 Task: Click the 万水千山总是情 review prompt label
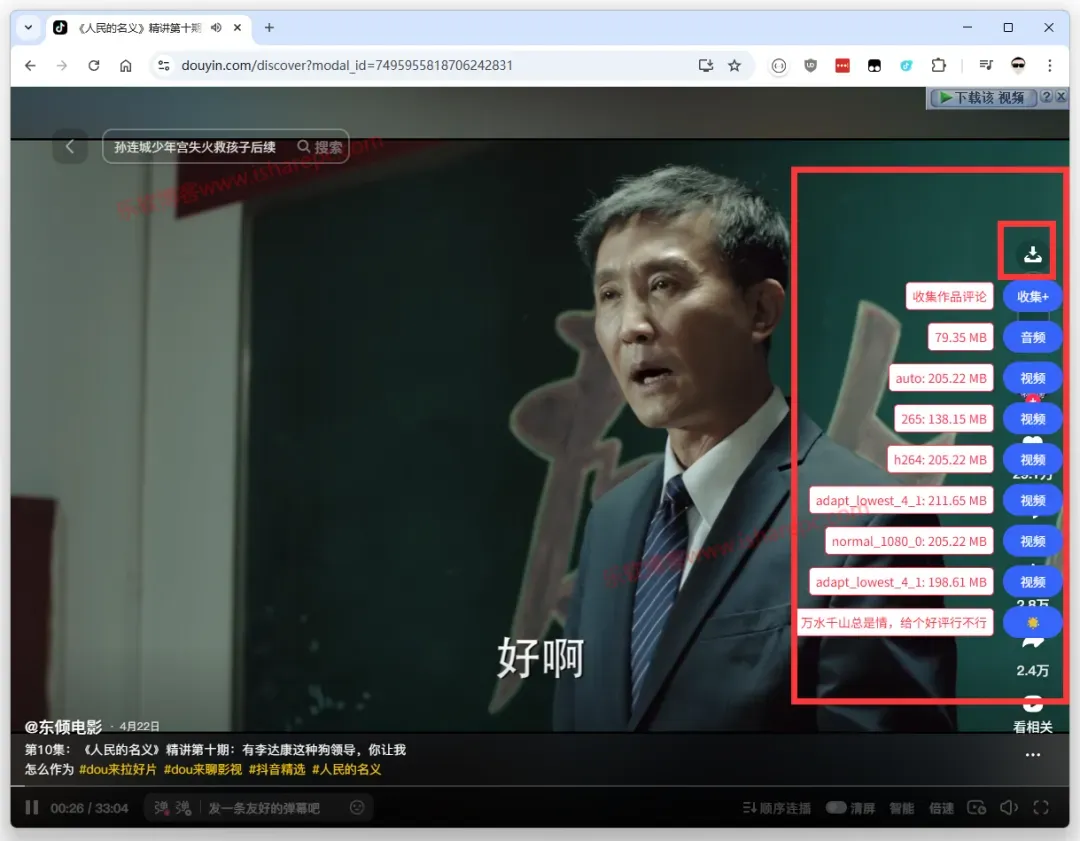tap(894, 623)
